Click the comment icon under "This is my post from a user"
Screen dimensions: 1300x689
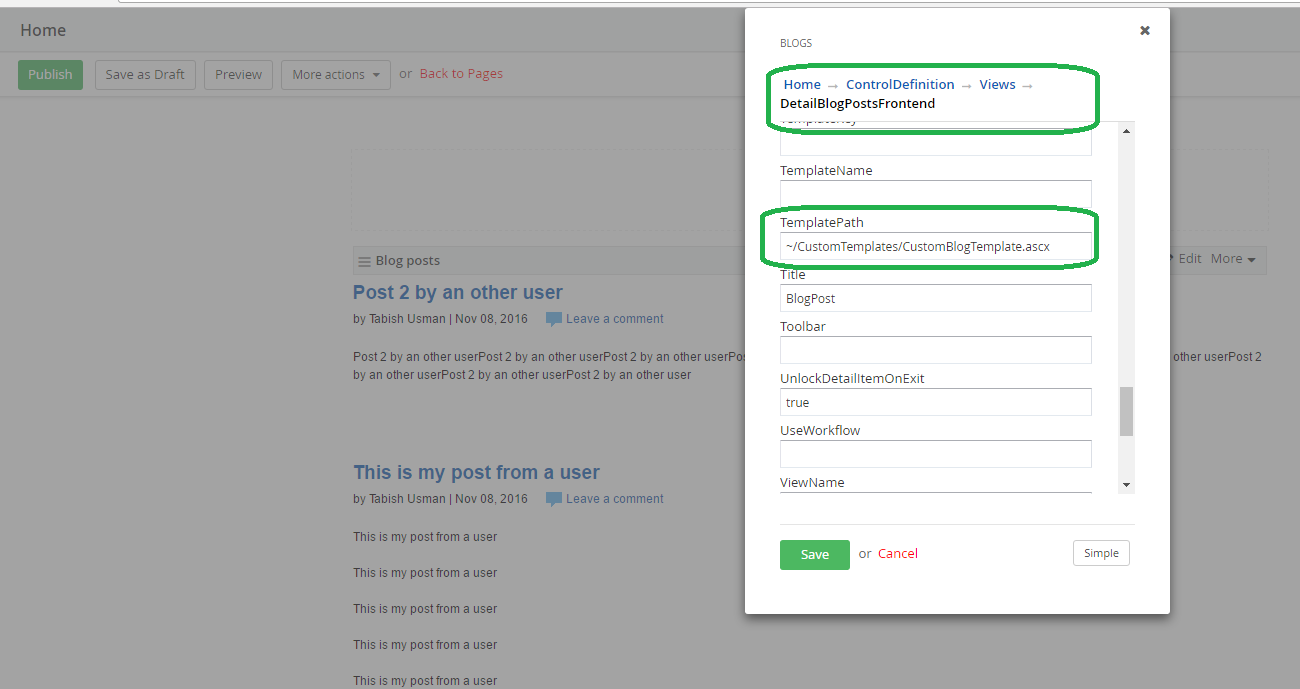point(554,498)
